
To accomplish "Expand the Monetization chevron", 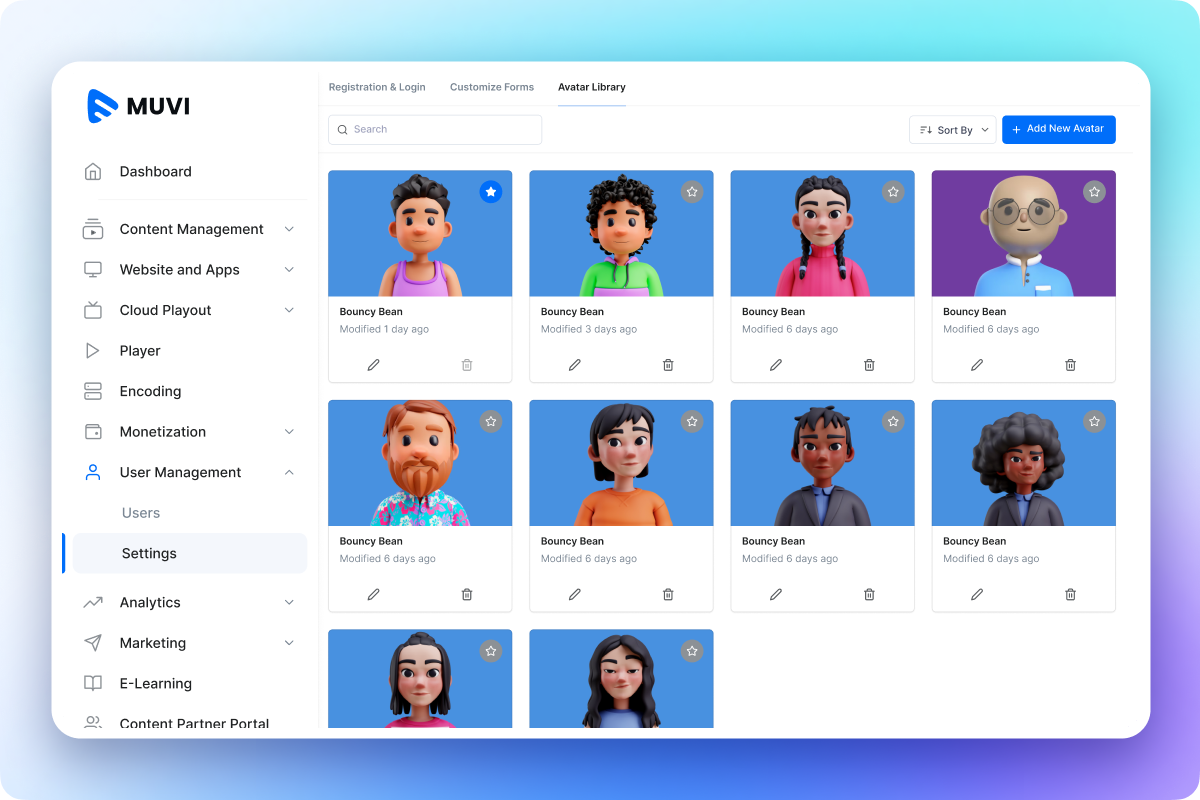I will [x=289, y=432].
